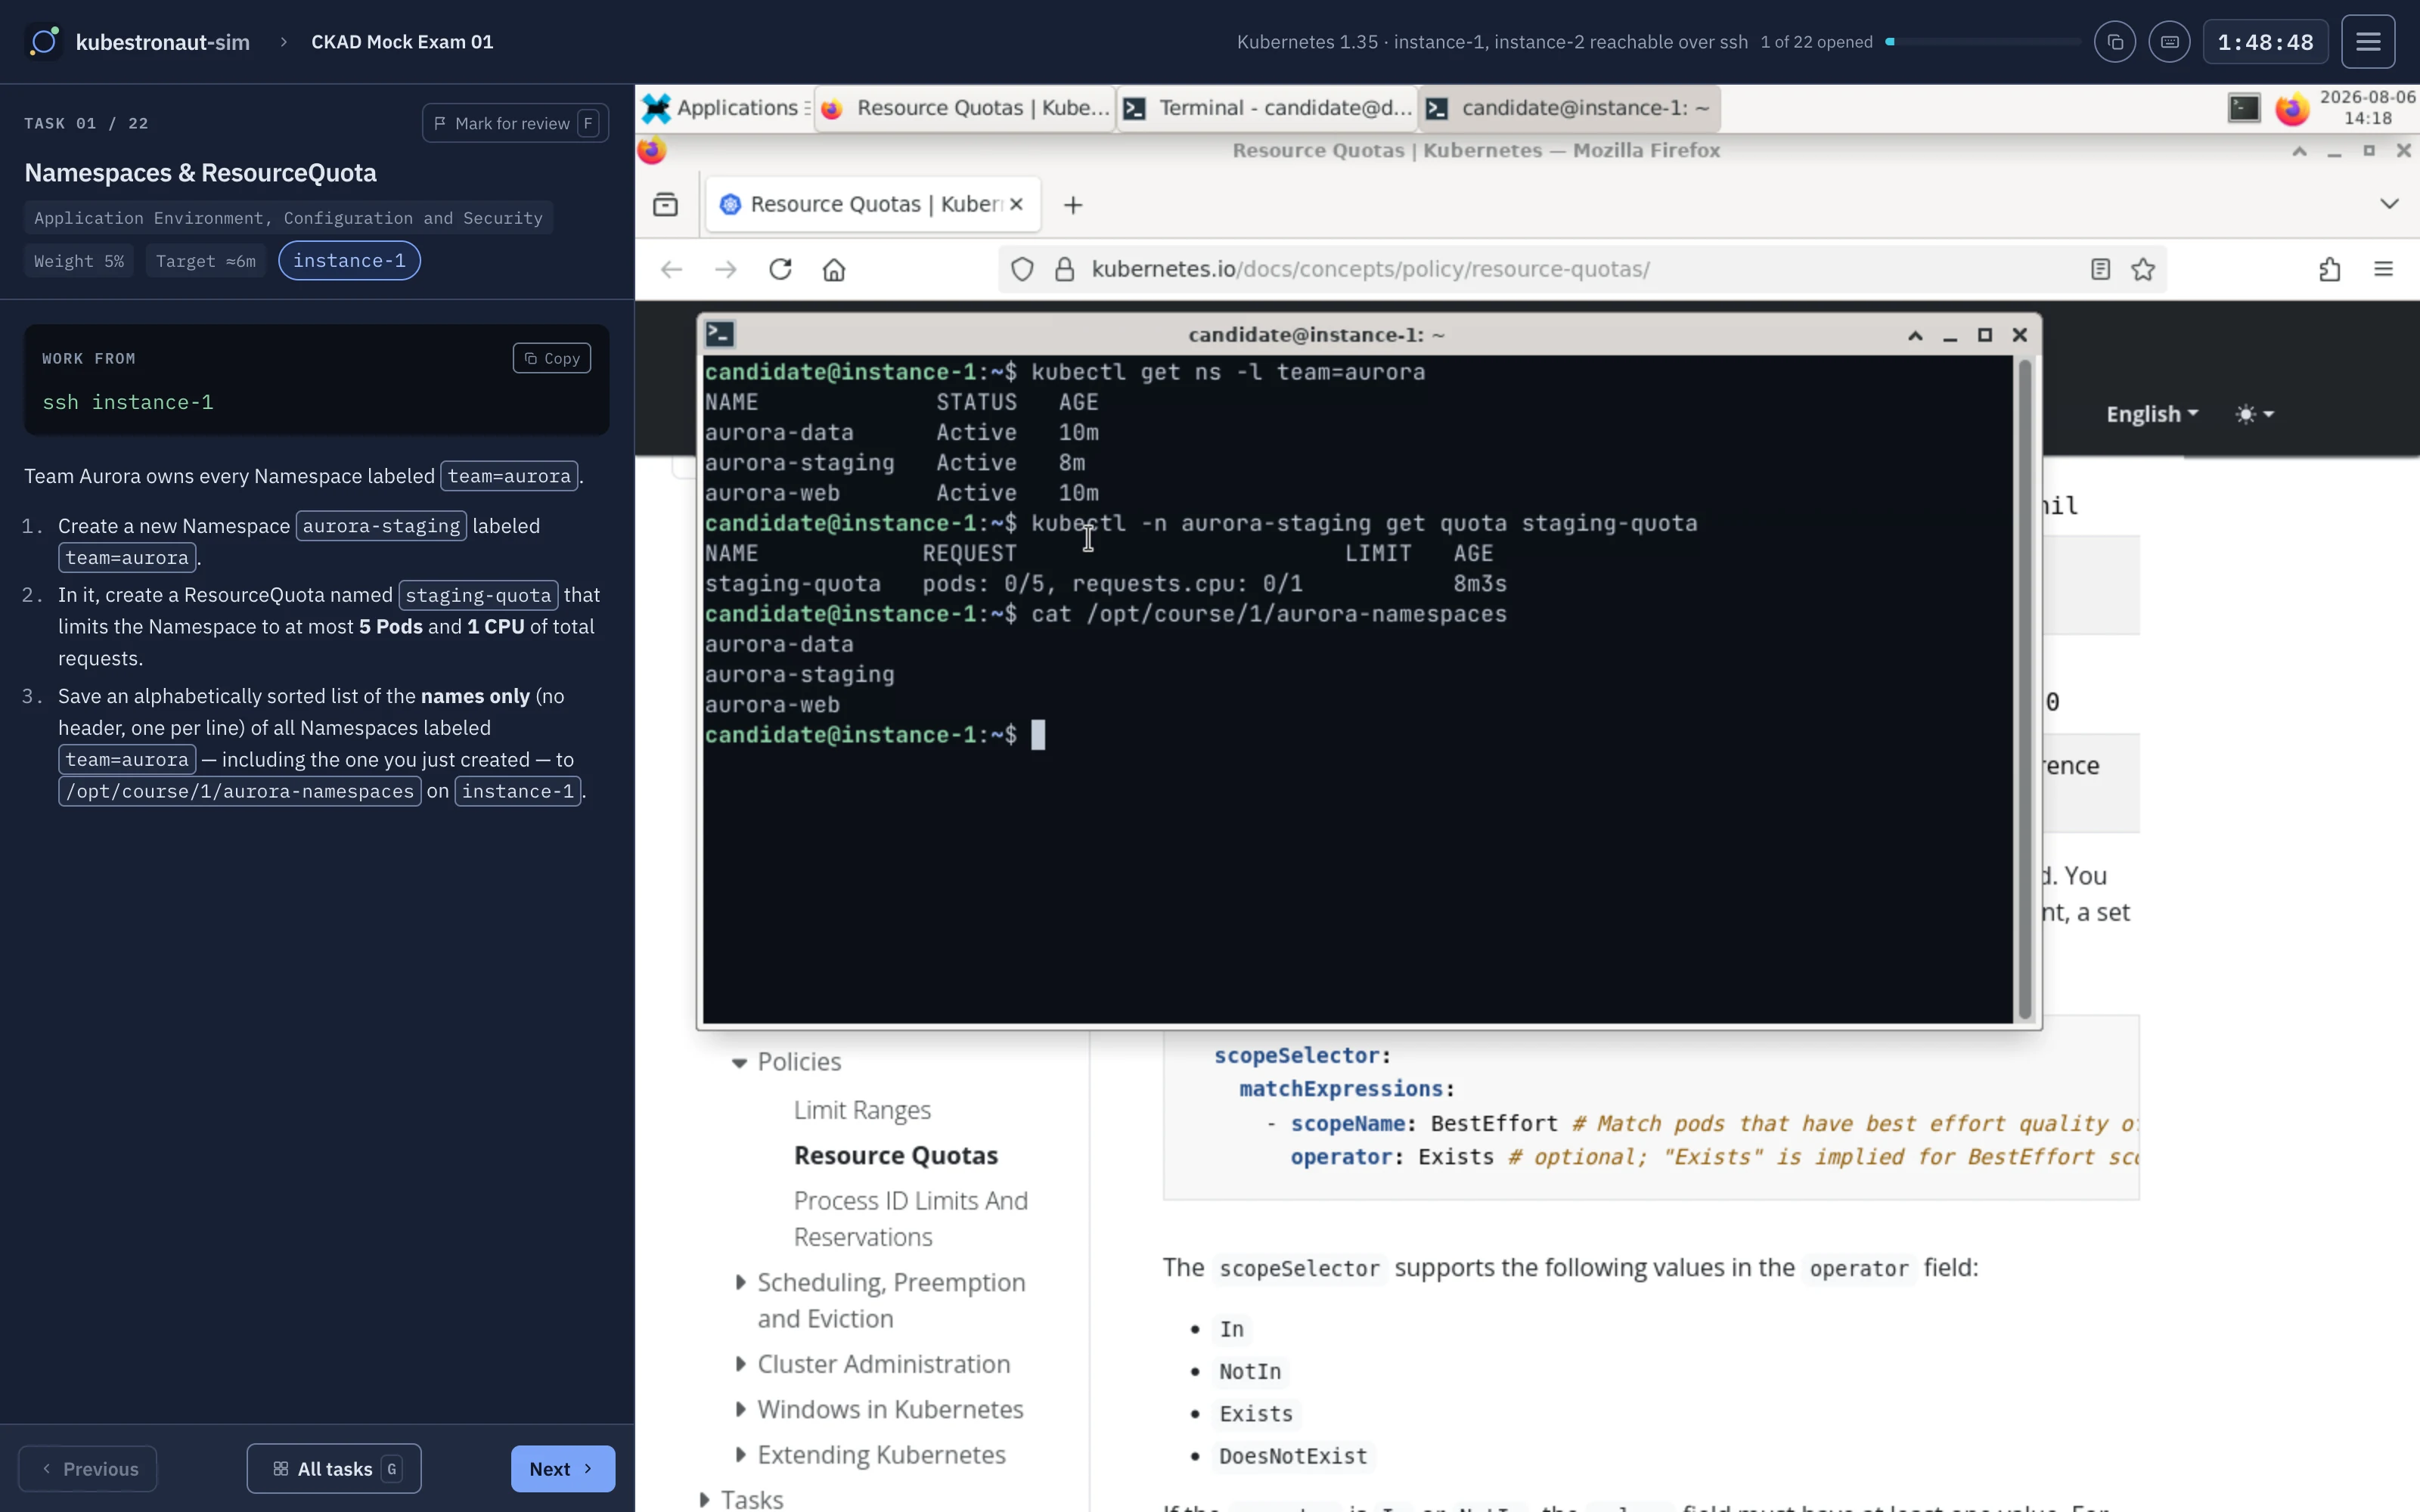Roll up terminal window with up-arrow button
The width and height of the screenshot is (2420, 1512).
(x=1915, y=335)
